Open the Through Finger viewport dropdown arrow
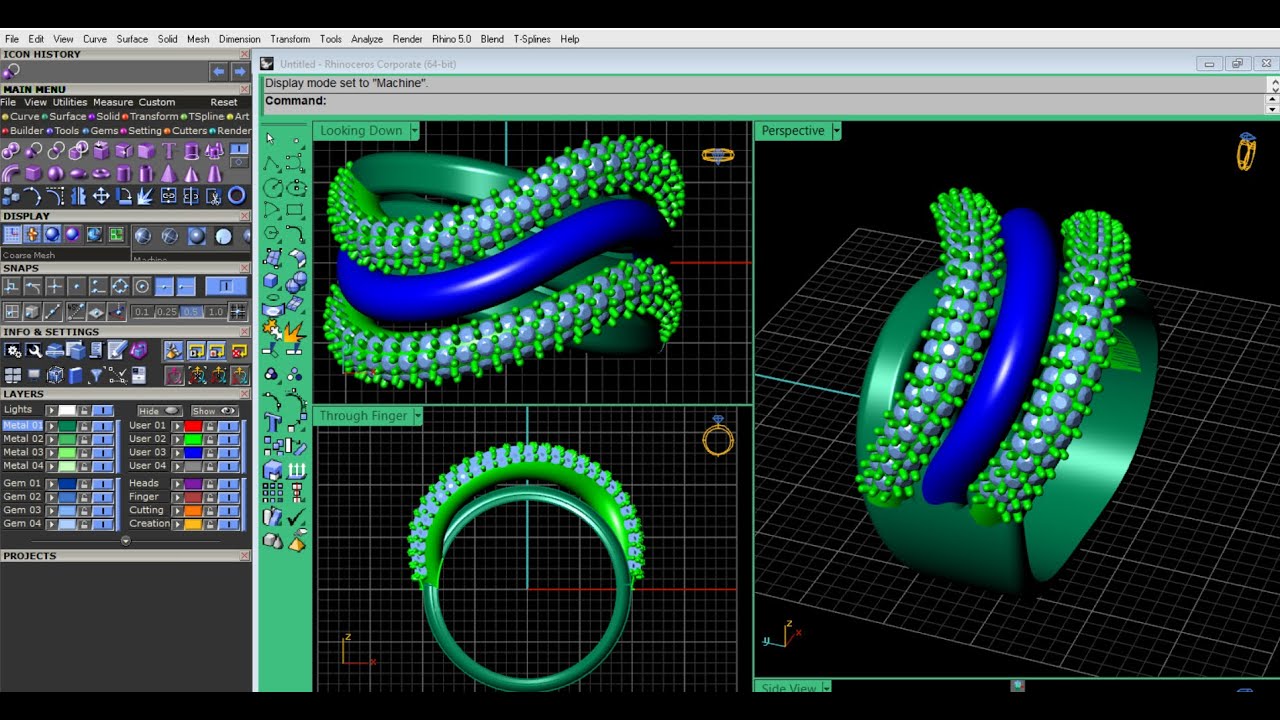Image resolution: width=1280 pixels, height=720 pixels. coord(417,415)
